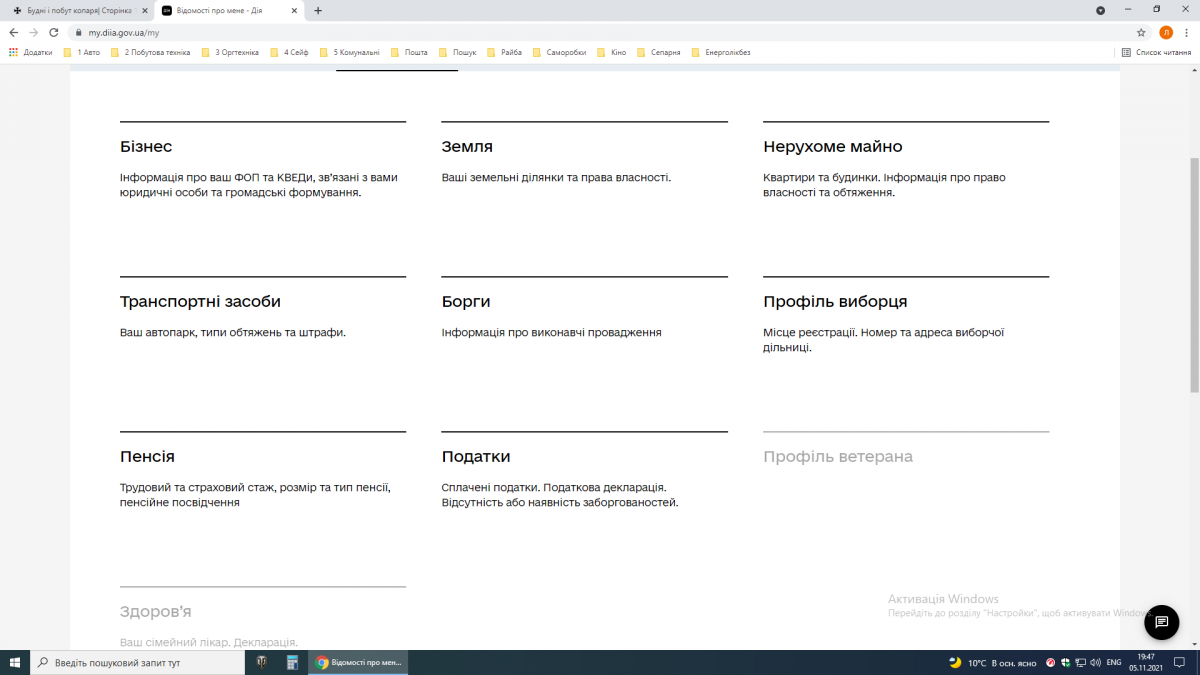Open the new tab plus button
Viewport: 1200px width, 675px height.
(x=318, y=10)
